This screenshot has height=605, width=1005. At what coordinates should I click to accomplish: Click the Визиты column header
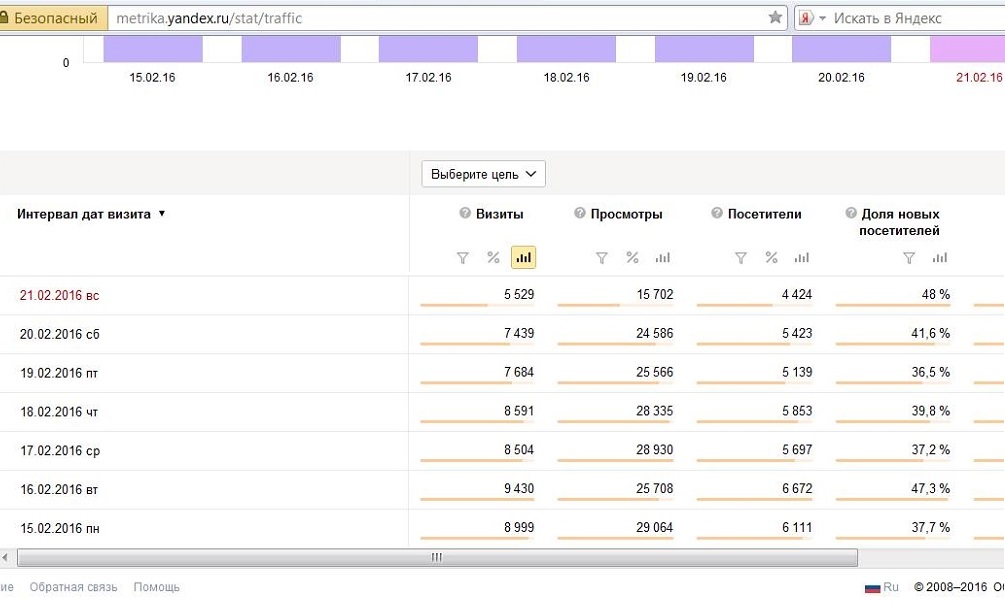tap(499, 214)
